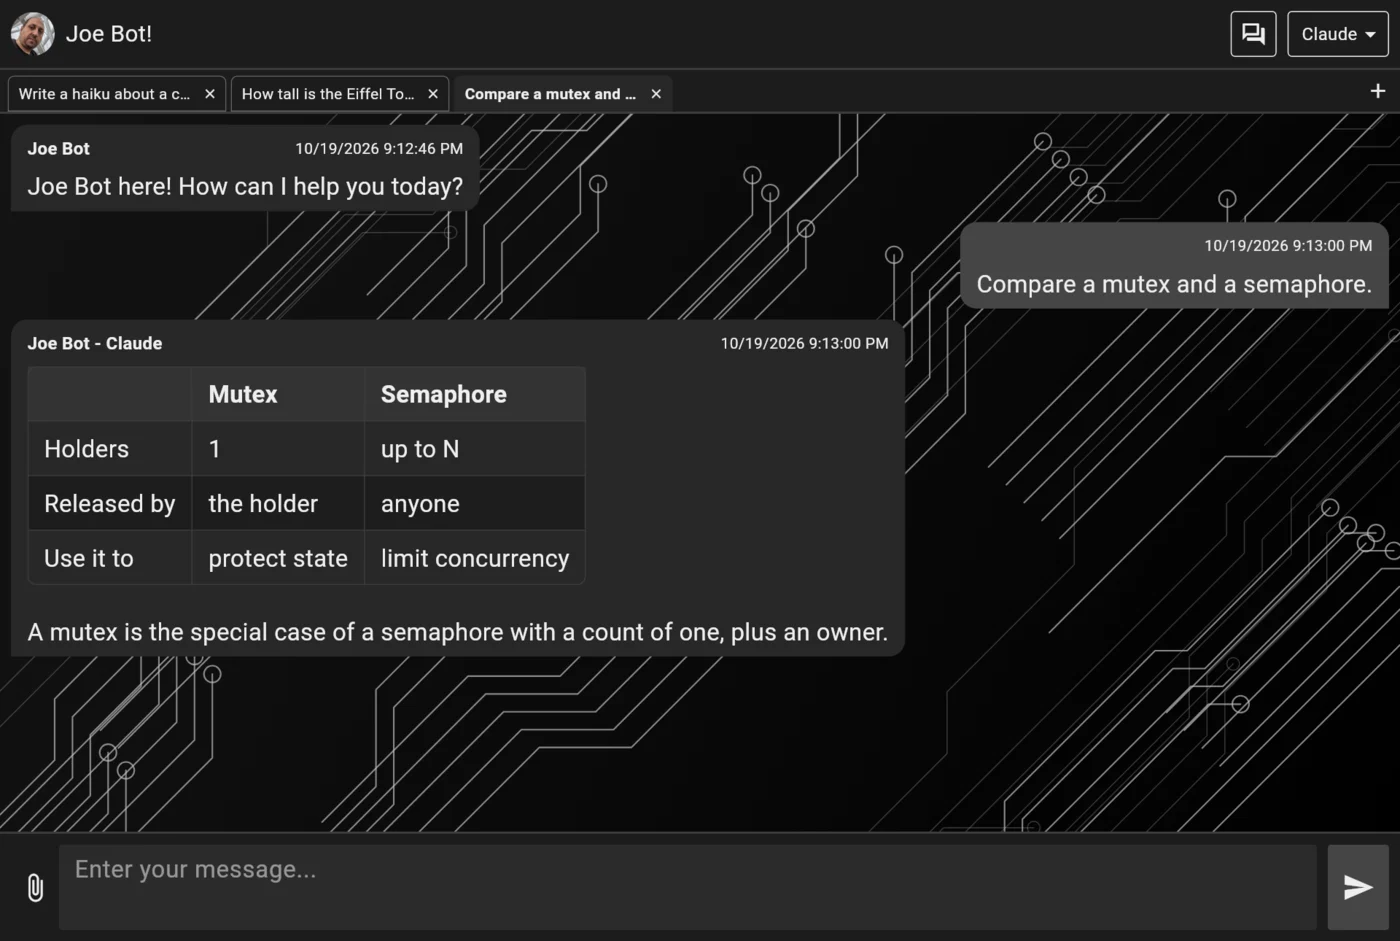This screenshot has height=941, width=1400.
Task: Add a new chat tab with plus icon
Action: pyautogui.click(x=1377, y=91)
